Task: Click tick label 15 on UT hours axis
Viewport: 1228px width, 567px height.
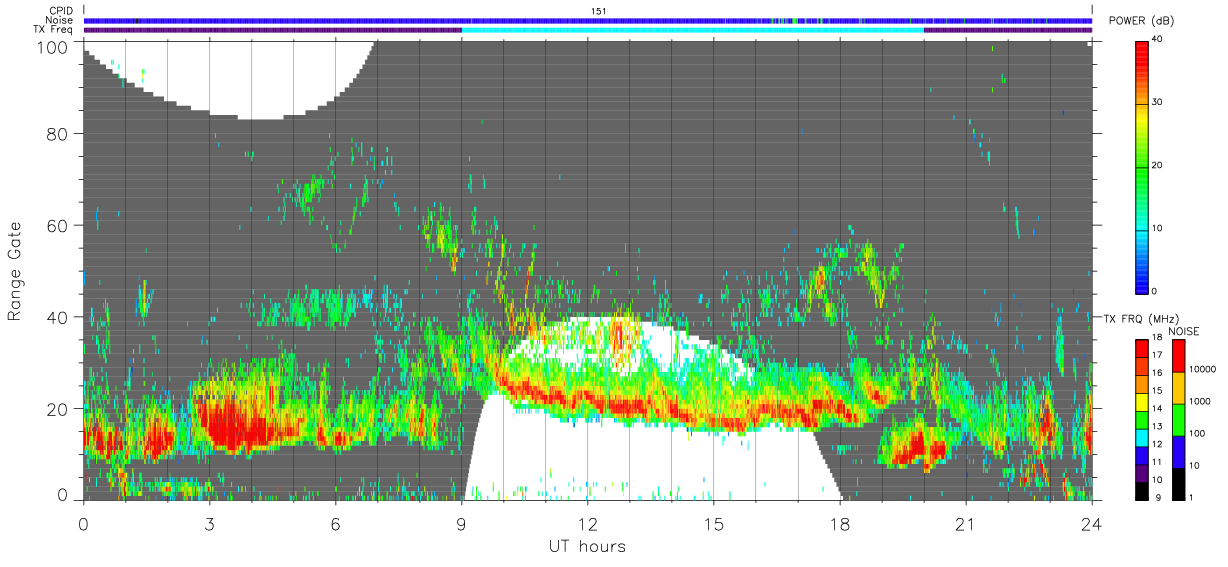Action: click(713, 524)
